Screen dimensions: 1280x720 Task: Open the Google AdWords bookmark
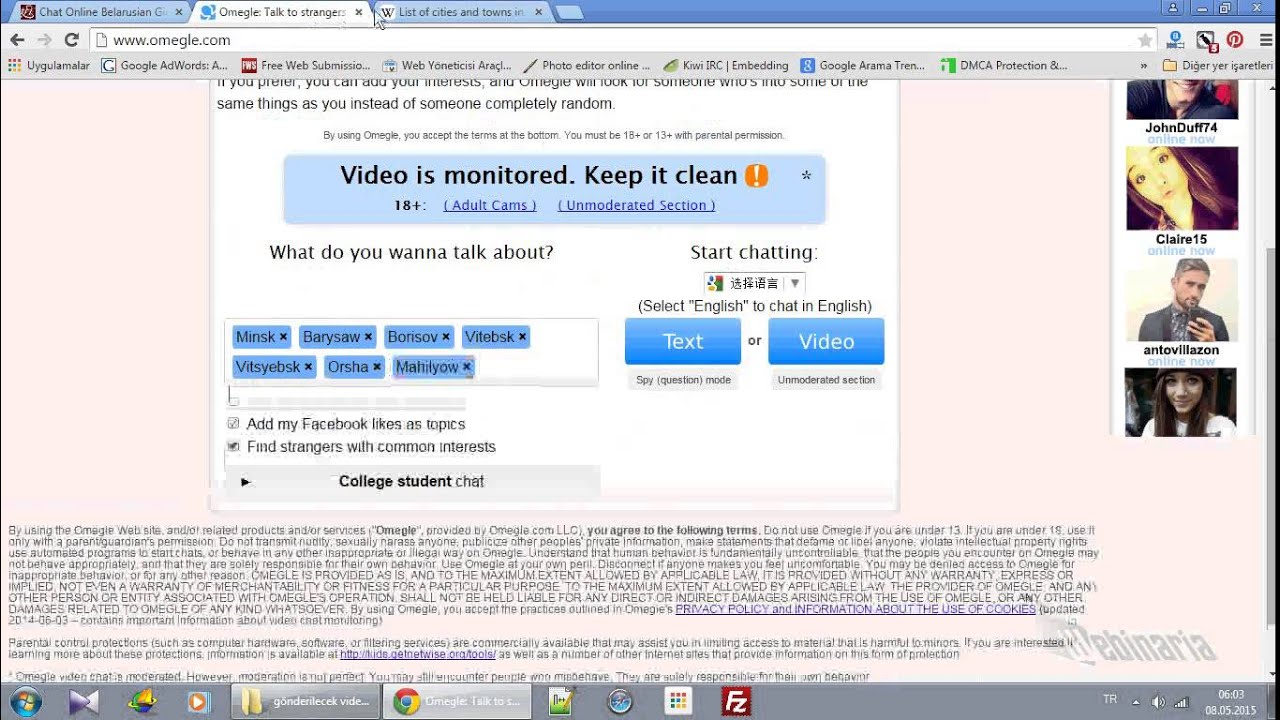tap(165, 66)
